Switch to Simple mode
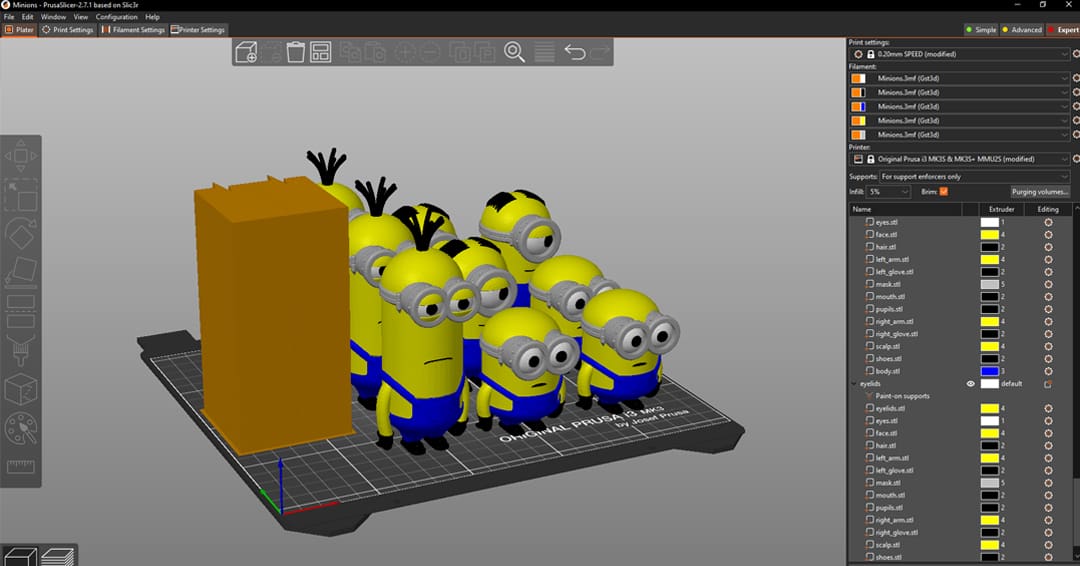The image size is (1080, 566). (981, 30)
